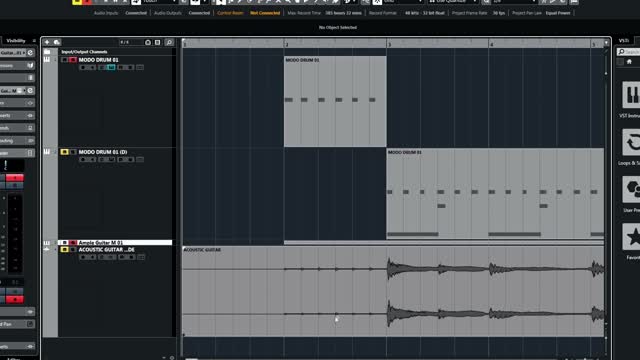Switch to Visibility tab

point(16,40)
